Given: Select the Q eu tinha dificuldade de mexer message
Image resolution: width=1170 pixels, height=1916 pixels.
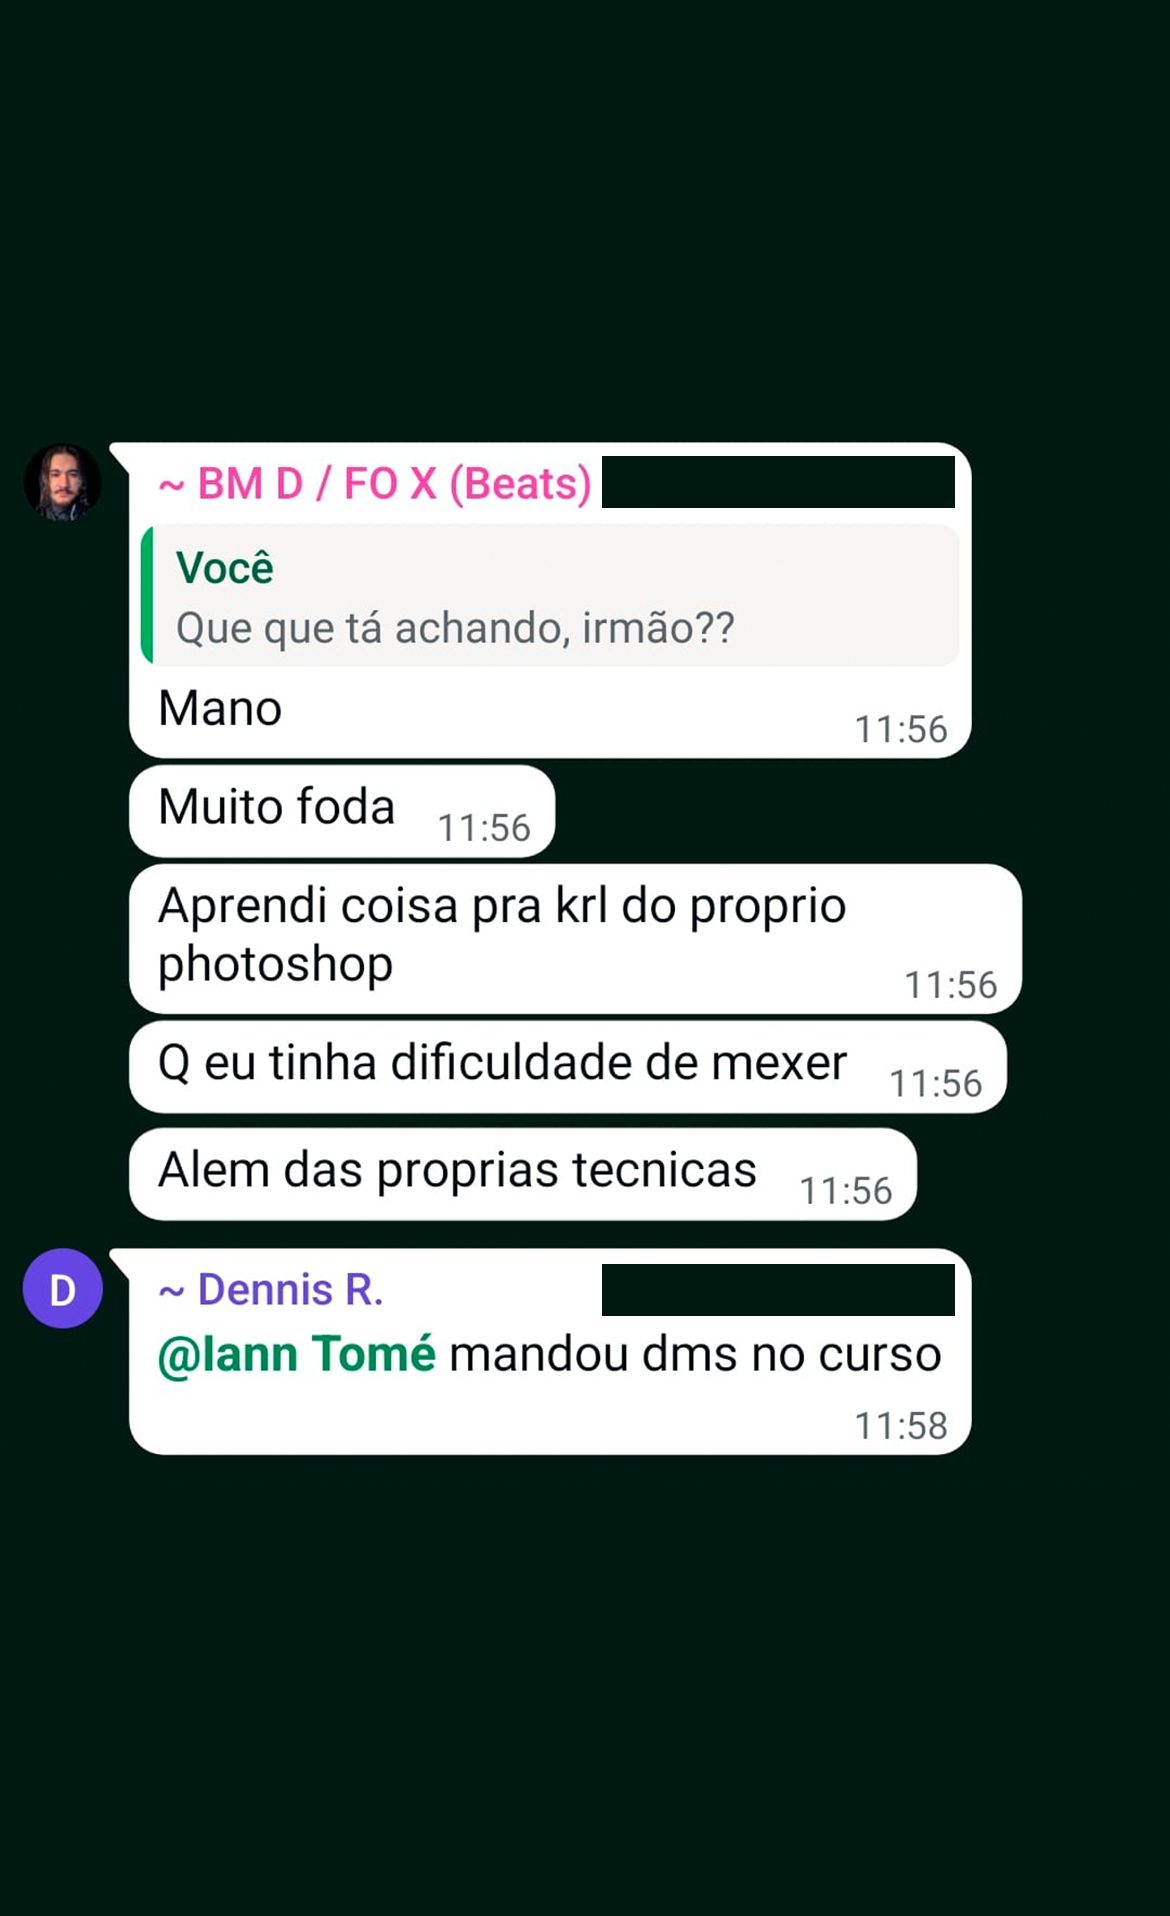Looking at the screenshot, I should click(x=567, y=1066).
